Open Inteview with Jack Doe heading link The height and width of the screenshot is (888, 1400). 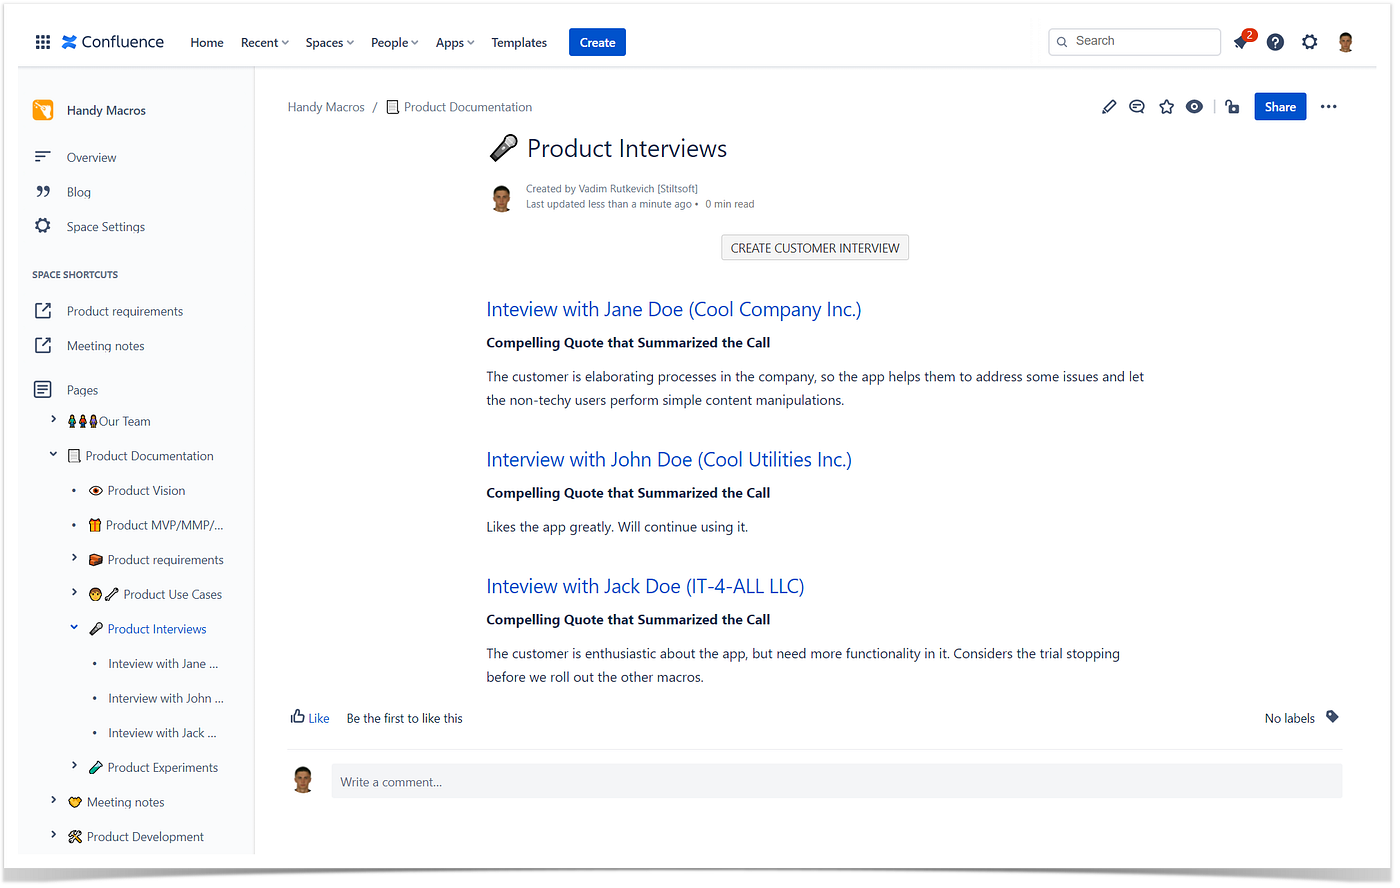click(645, 587)
